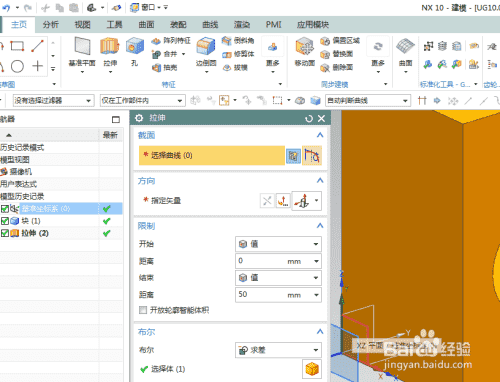Toggle datum coordinate system (0) visibility checkbox
The height and width of the screenshot is (382, 500).
(5, 209)
